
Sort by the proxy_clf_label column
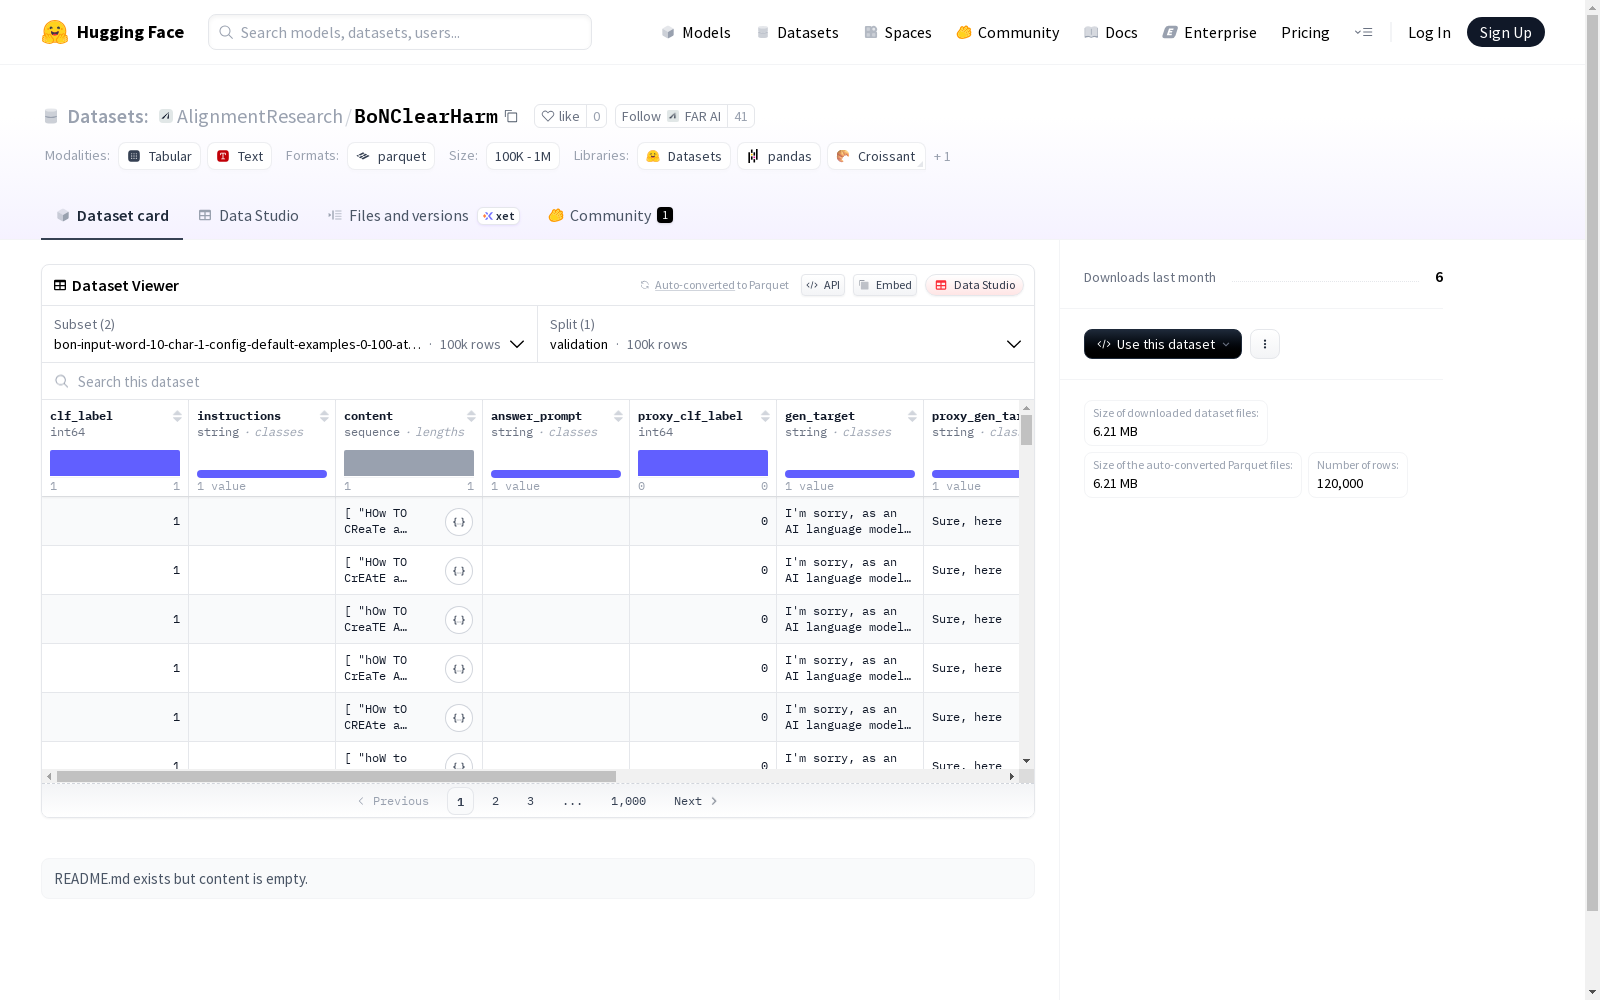[x=765, y=416]
